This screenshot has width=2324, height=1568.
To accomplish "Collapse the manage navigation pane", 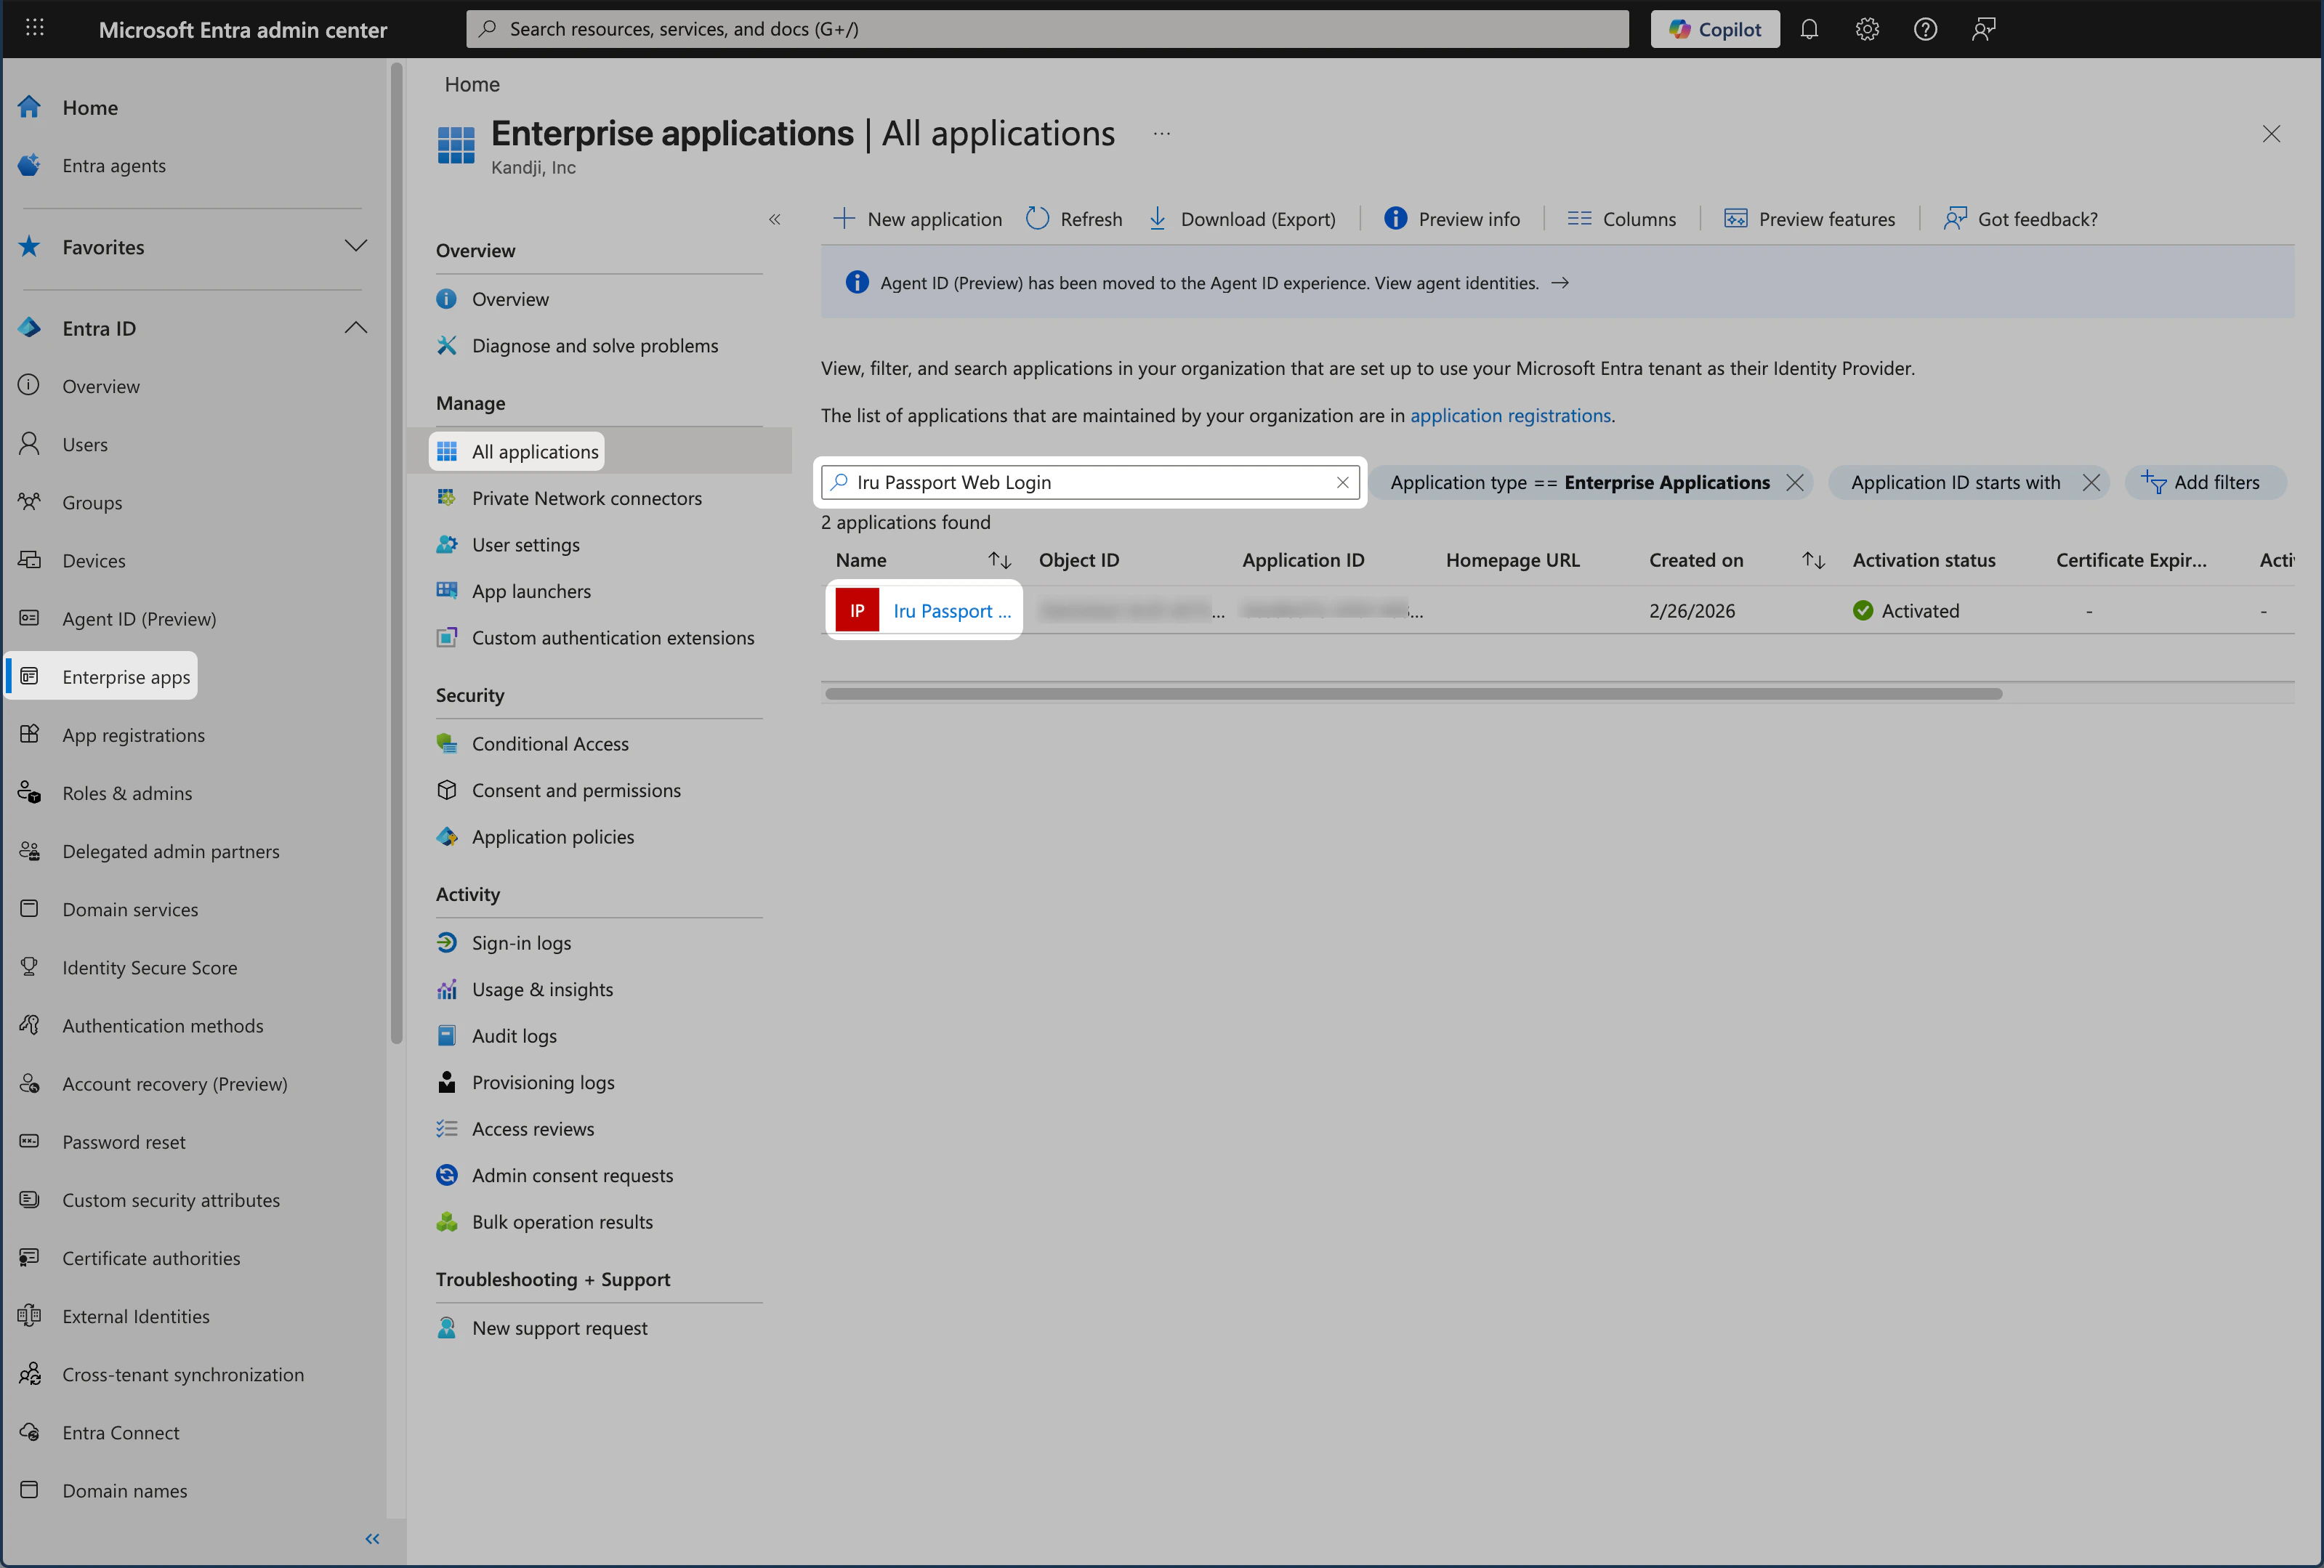I will pyautogui.click(x=775, y=218).
